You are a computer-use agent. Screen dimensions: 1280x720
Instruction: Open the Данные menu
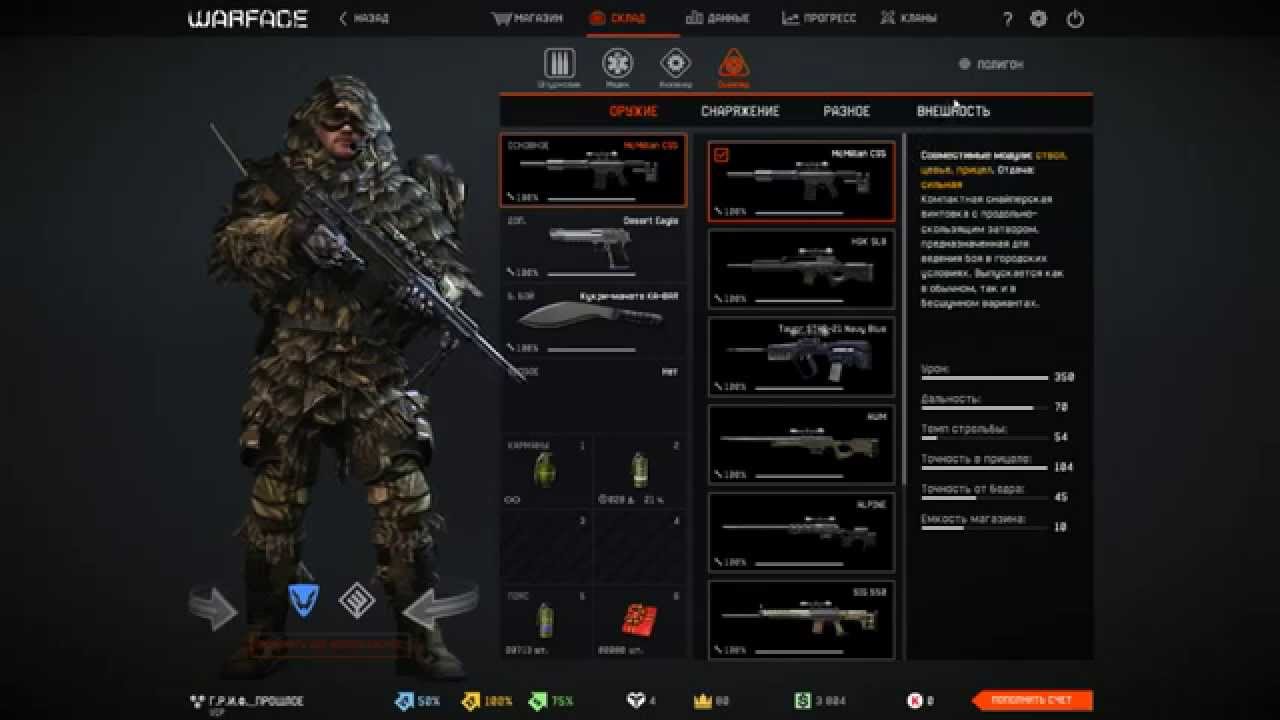tap(718, 18)
